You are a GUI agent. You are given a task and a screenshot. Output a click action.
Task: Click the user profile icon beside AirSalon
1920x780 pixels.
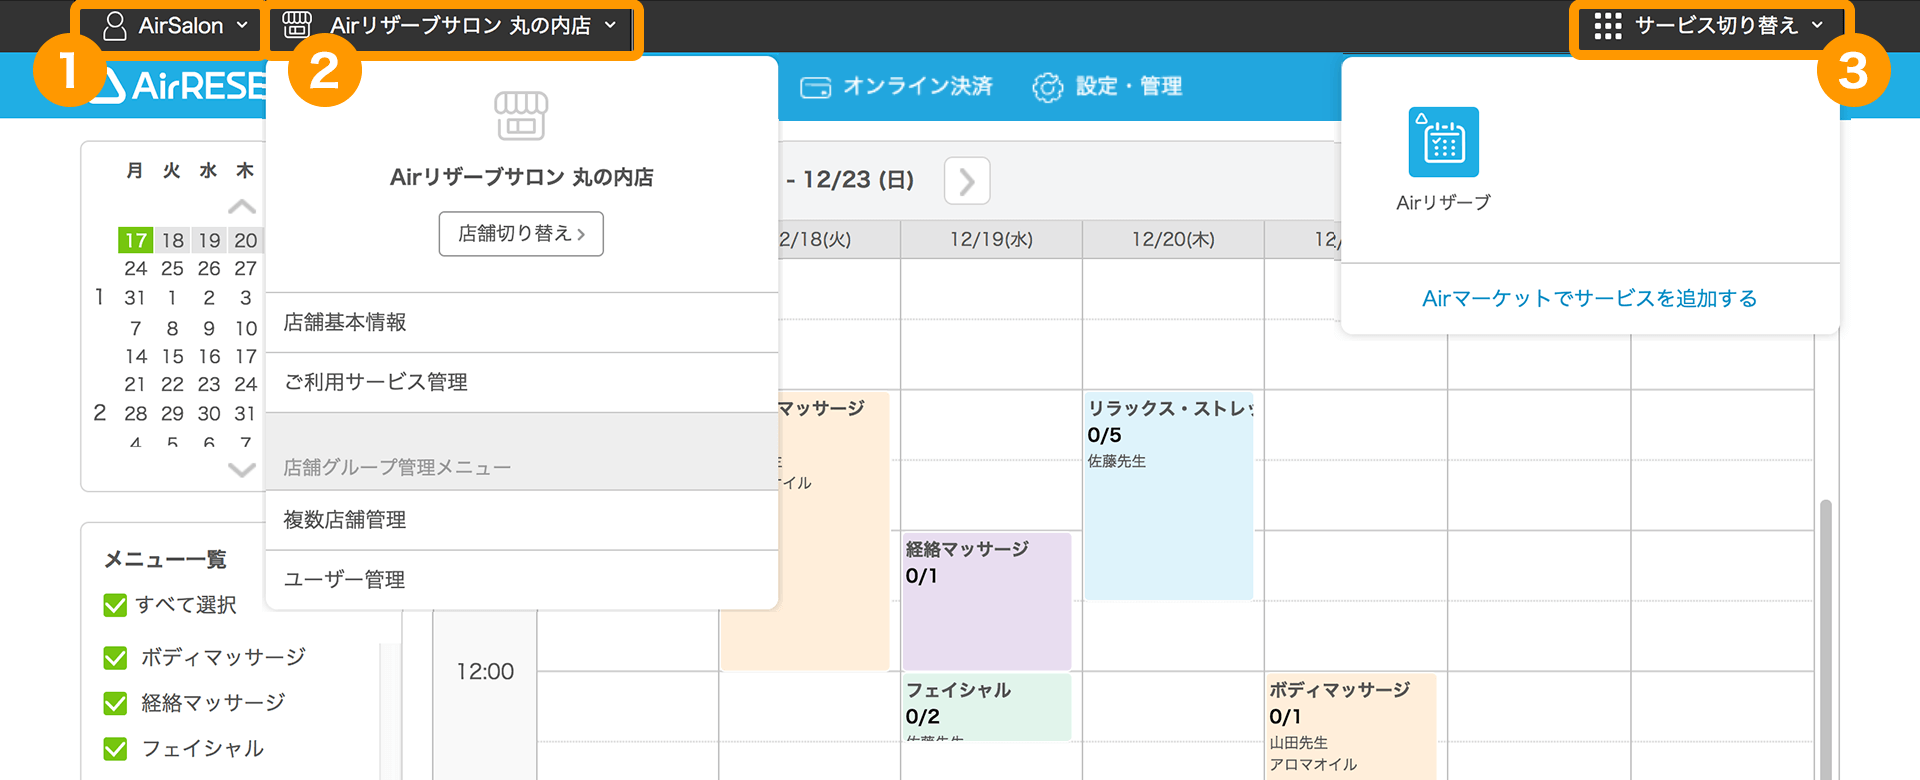(x=115, y=26)
